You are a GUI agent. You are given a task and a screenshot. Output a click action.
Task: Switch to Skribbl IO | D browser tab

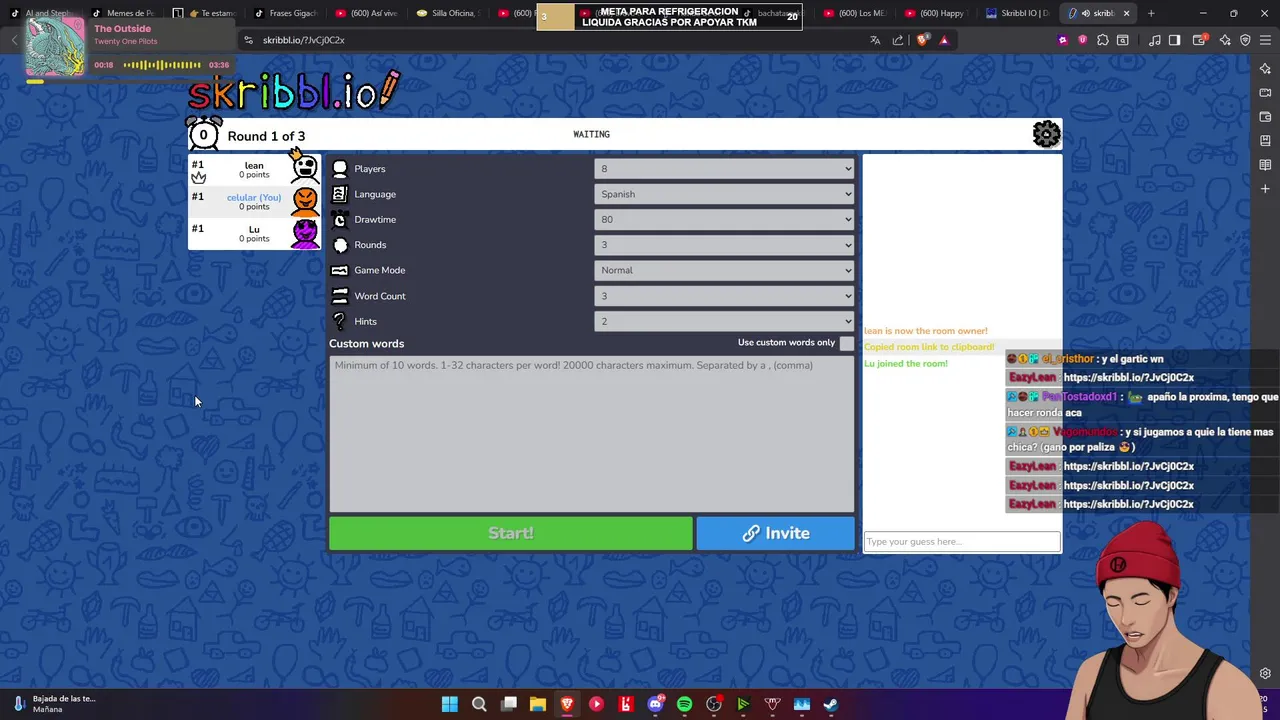pyautogui.click(x=1017, y=13)
